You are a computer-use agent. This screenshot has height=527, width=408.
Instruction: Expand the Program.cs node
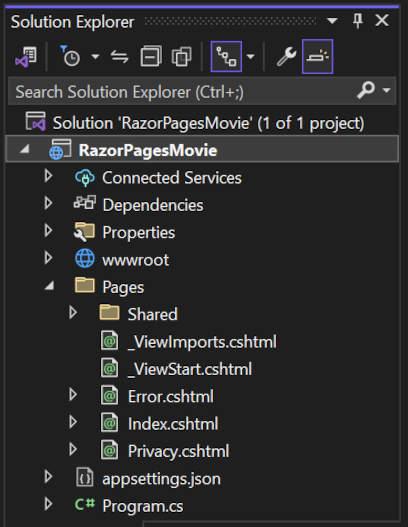point(48,504)
